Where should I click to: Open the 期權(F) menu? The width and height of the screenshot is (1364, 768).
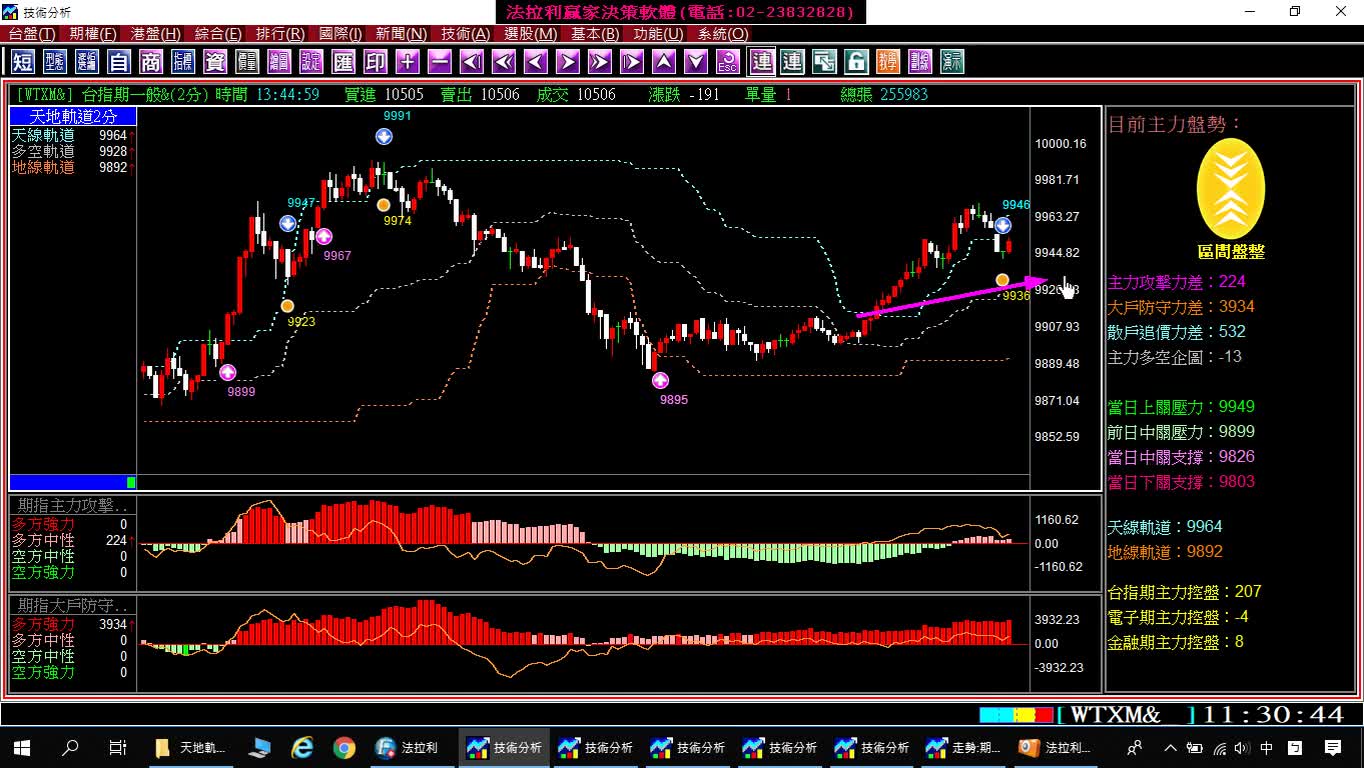pos(93,34)
